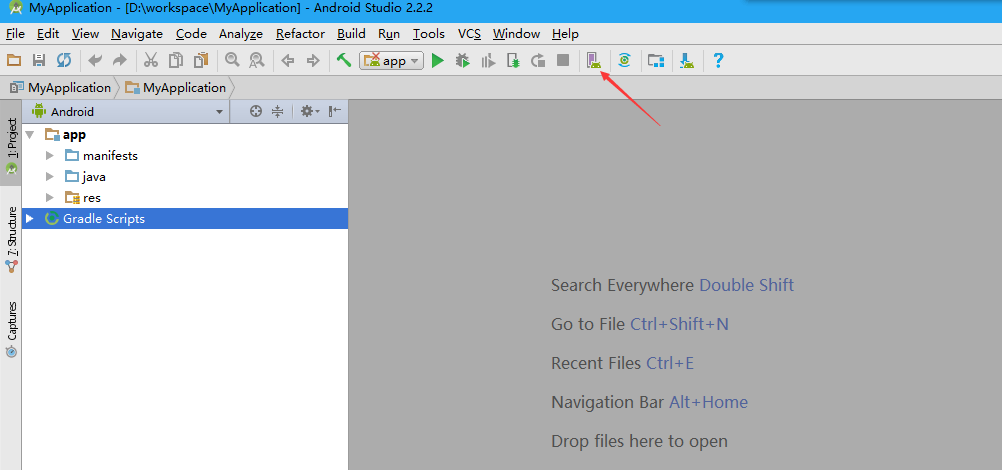This screenshot has height=470, width=1002.
Task: Click Scroll from Source target icon
Action: coord(256,111)
